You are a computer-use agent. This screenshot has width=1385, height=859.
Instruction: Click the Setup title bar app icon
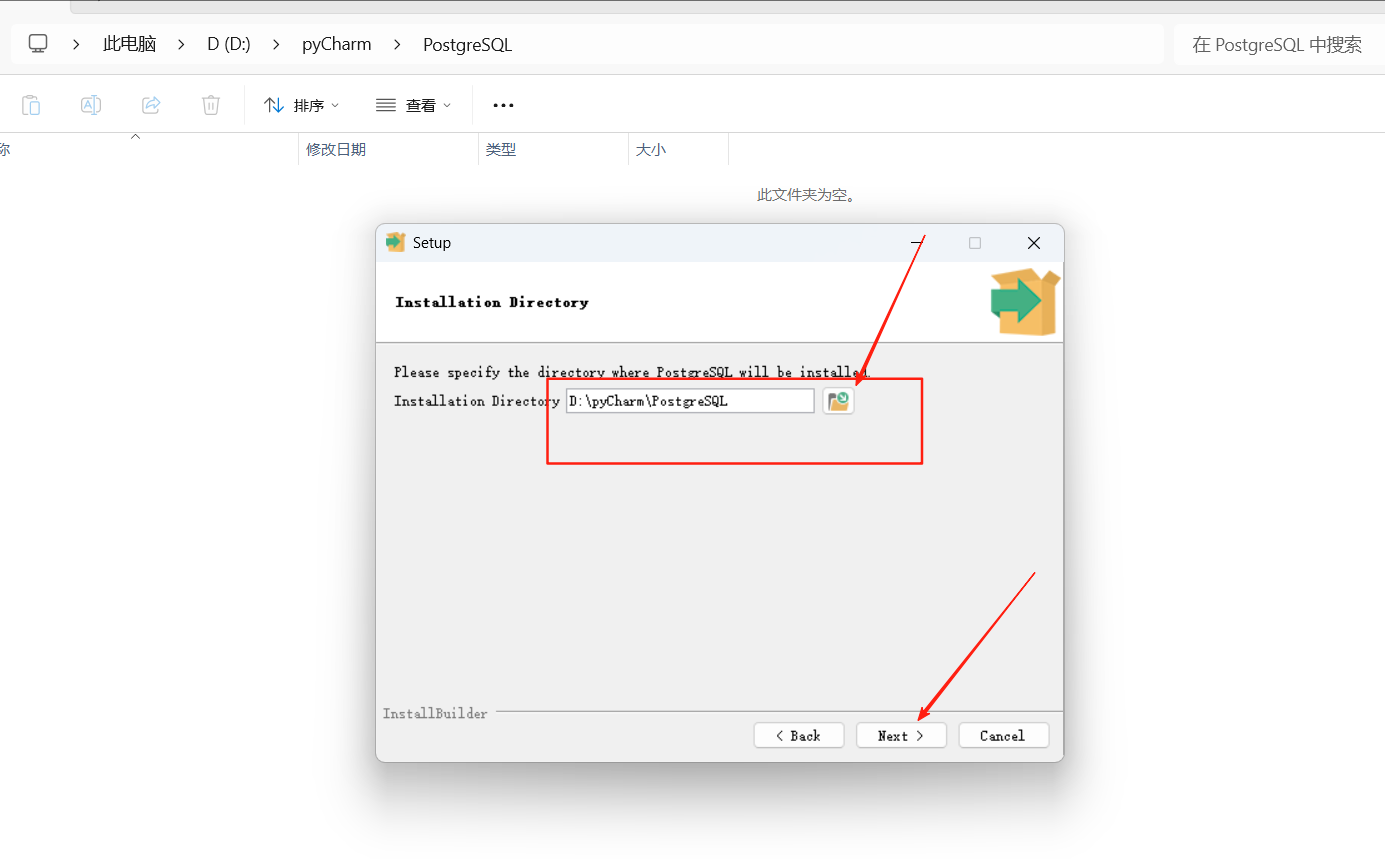[x=395, y=242]
